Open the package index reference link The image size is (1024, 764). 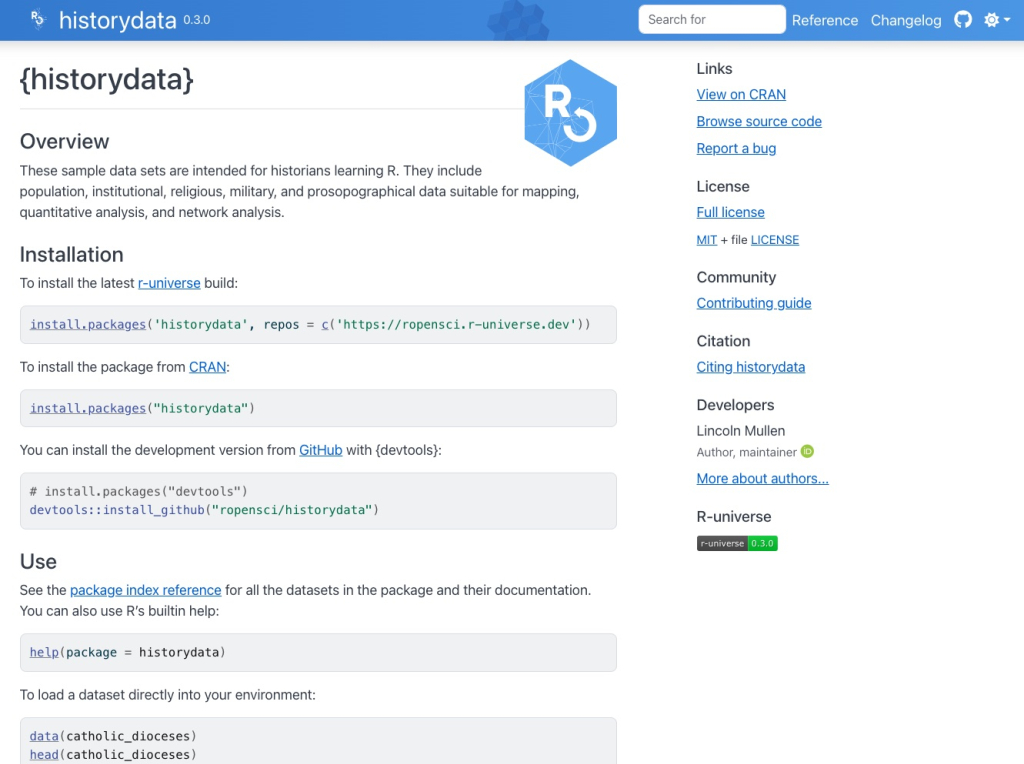(x=146, y=590)
